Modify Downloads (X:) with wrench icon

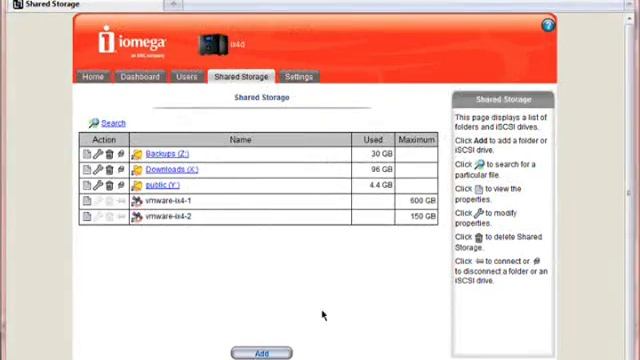click(98, 169)
